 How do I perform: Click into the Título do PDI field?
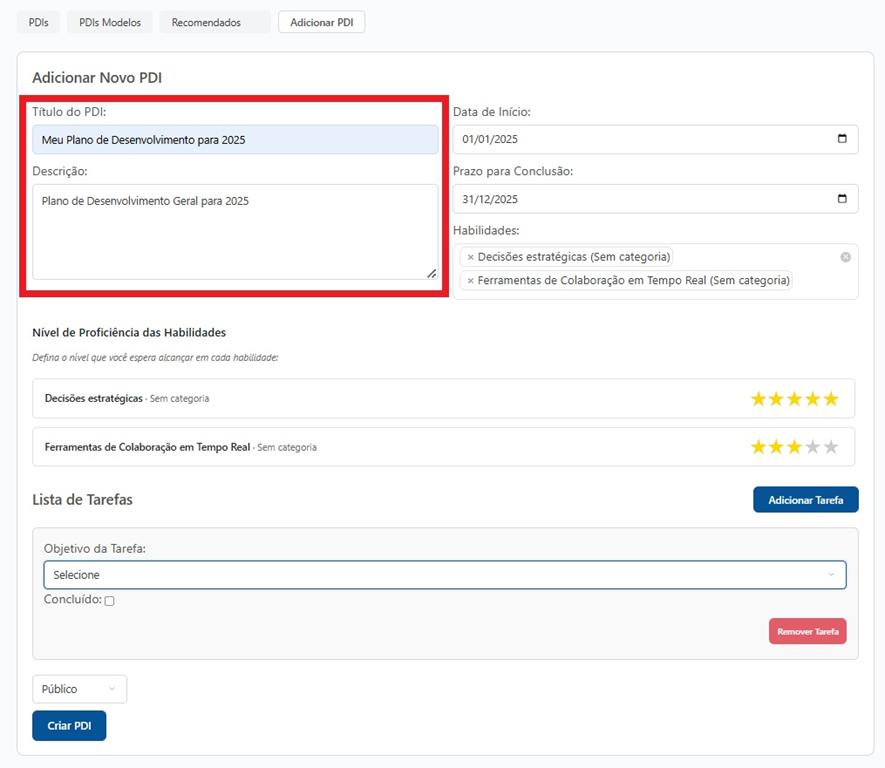pyautogui.click(x=235, y=140)
